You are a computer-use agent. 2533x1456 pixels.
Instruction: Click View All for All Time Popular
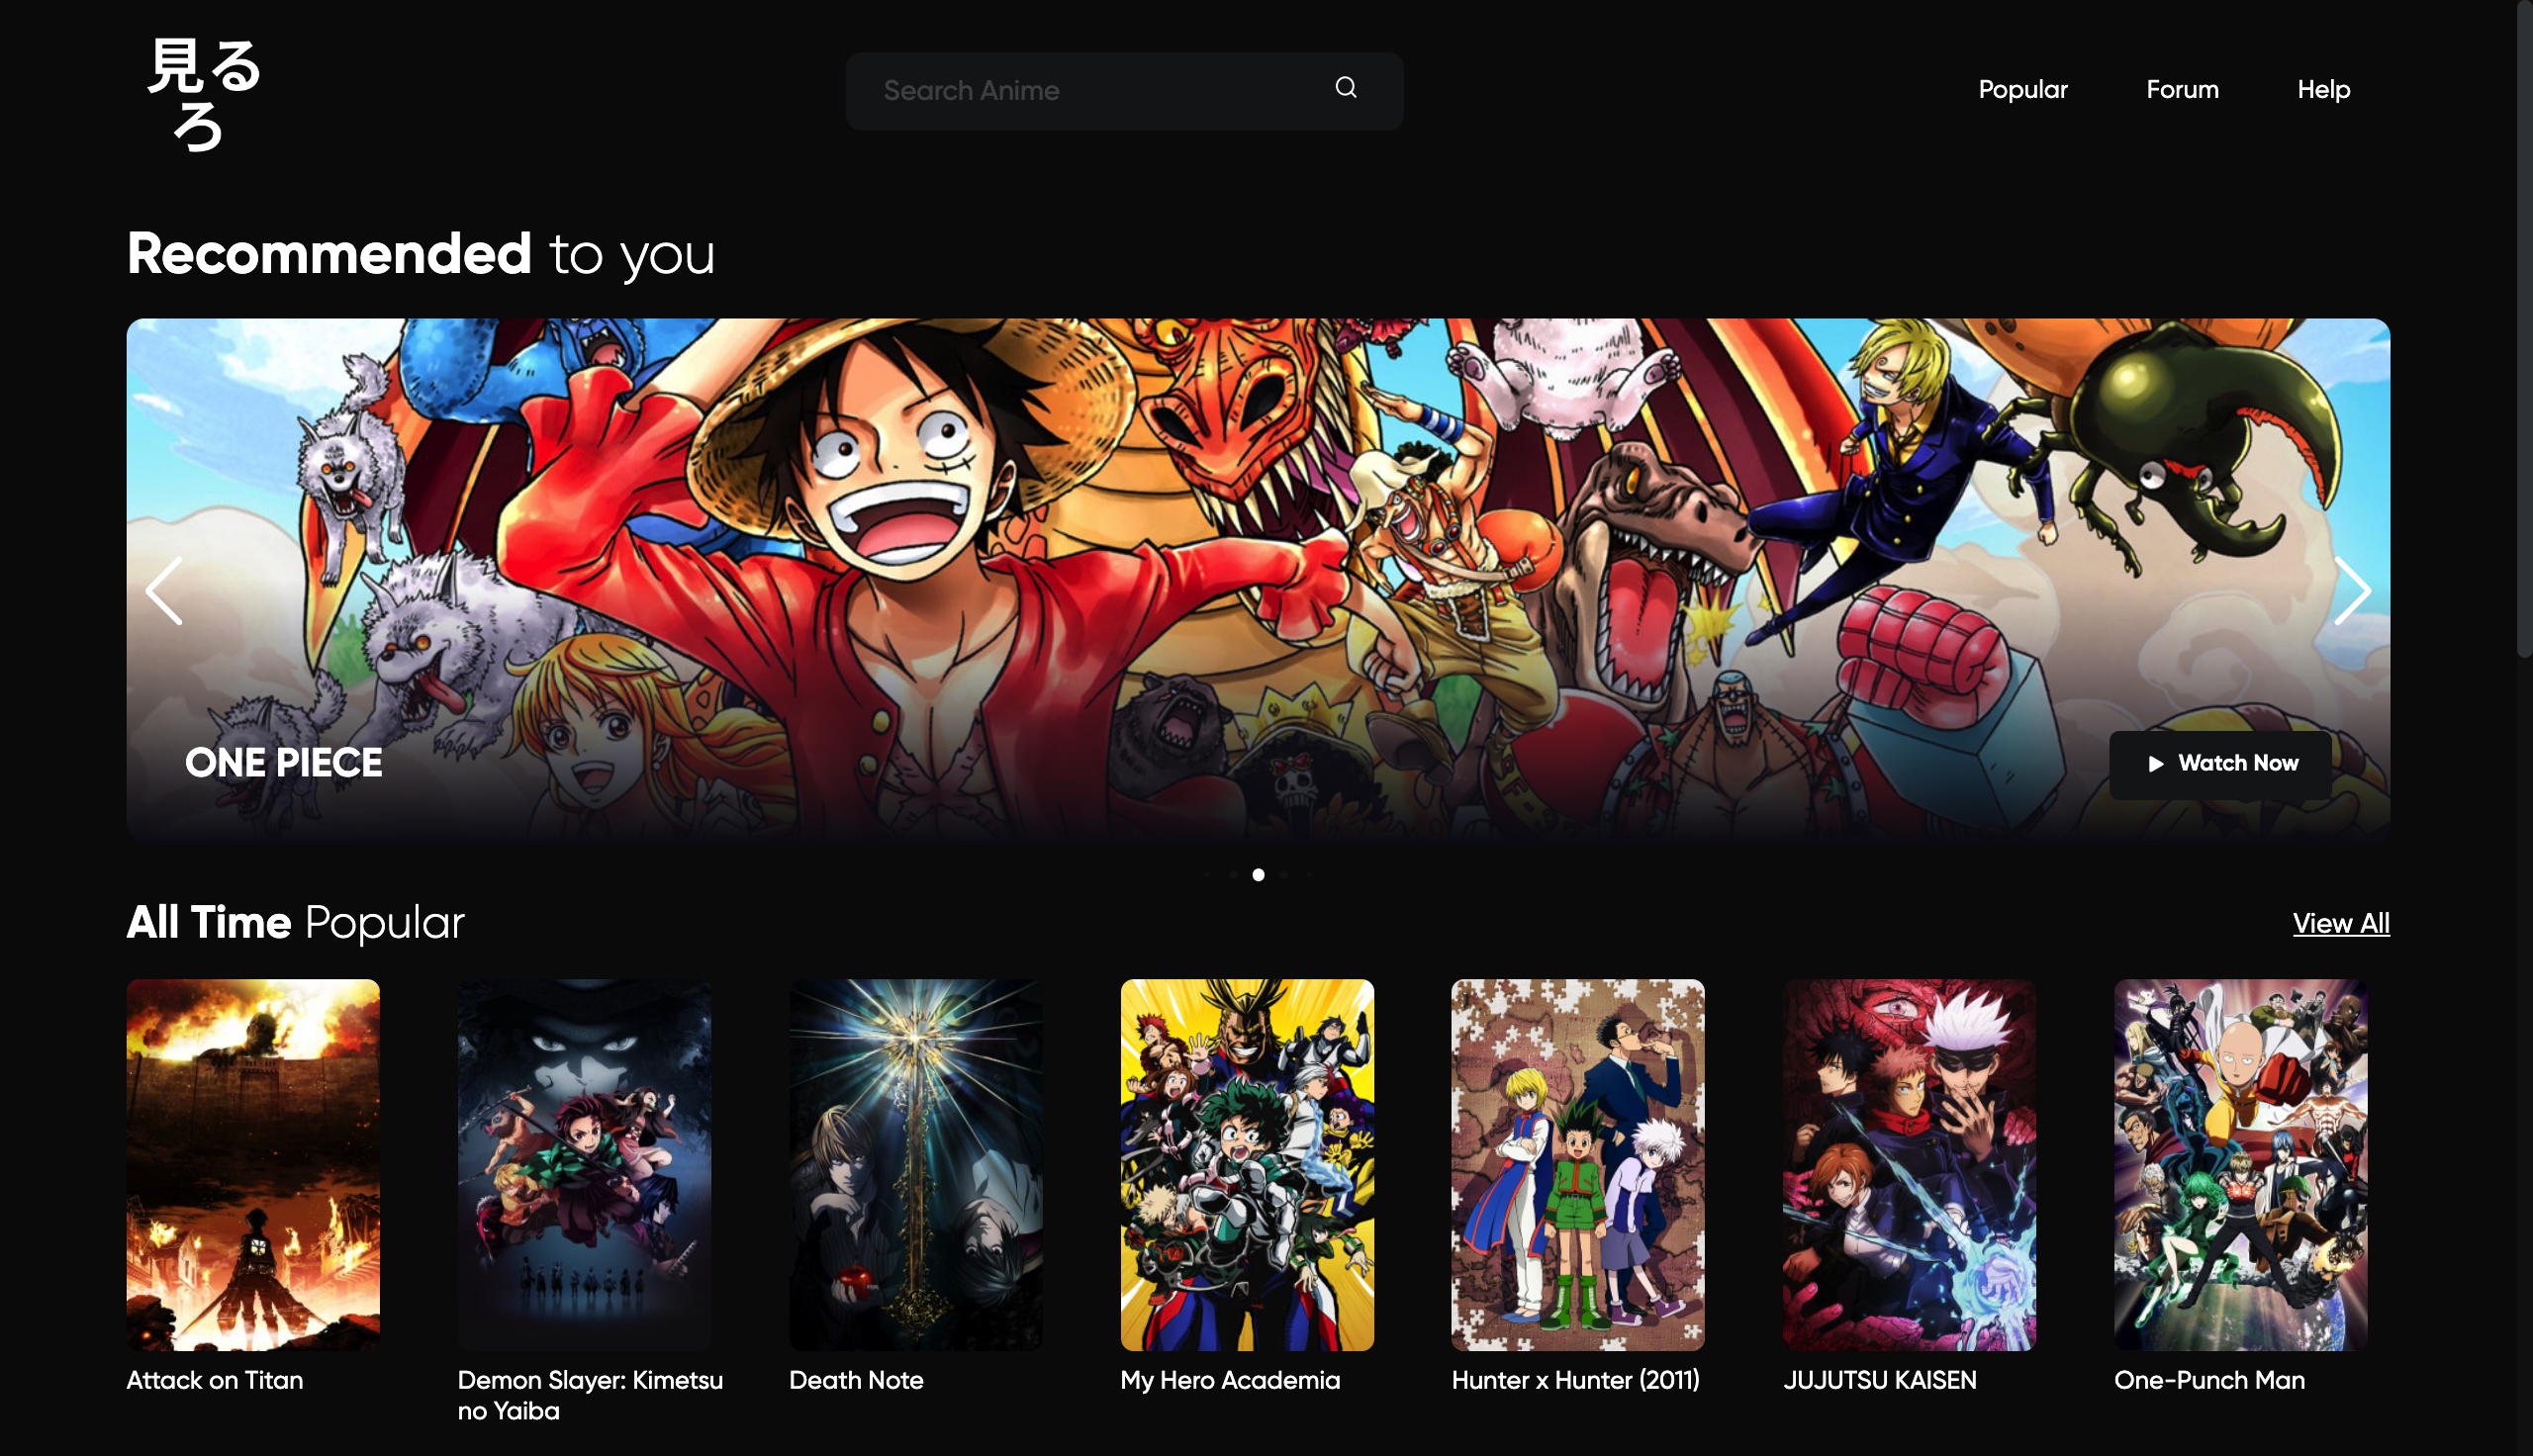2340,923
